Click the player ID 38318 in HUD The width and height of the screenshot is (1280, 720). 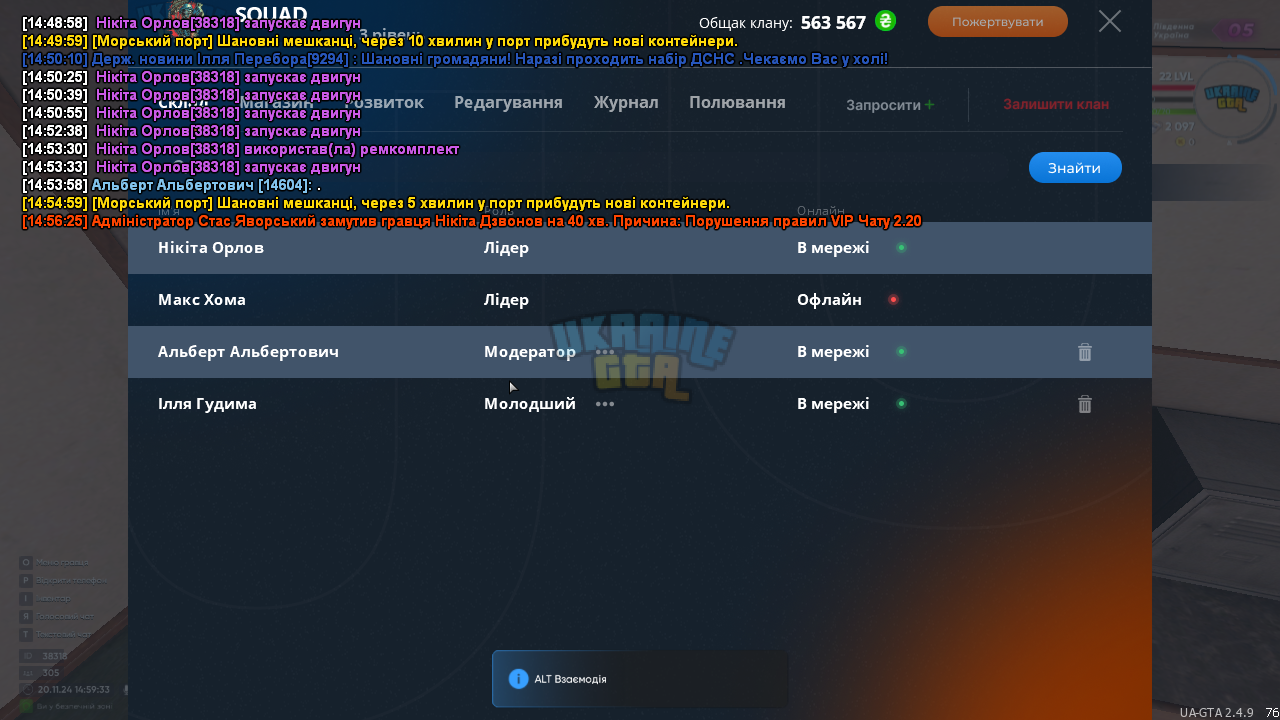coord(55,656)
